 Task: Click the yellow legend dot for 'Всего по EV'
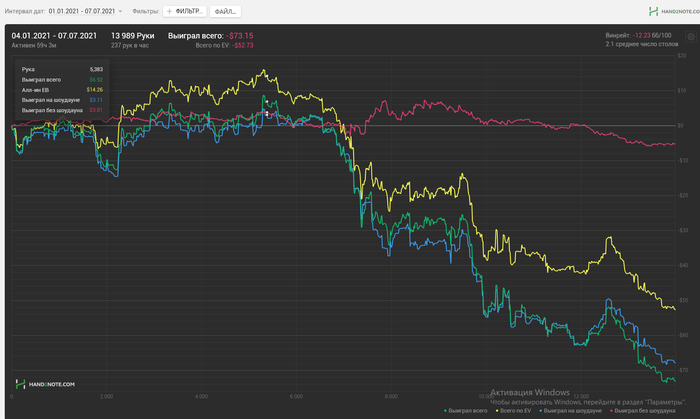(497, 411)
